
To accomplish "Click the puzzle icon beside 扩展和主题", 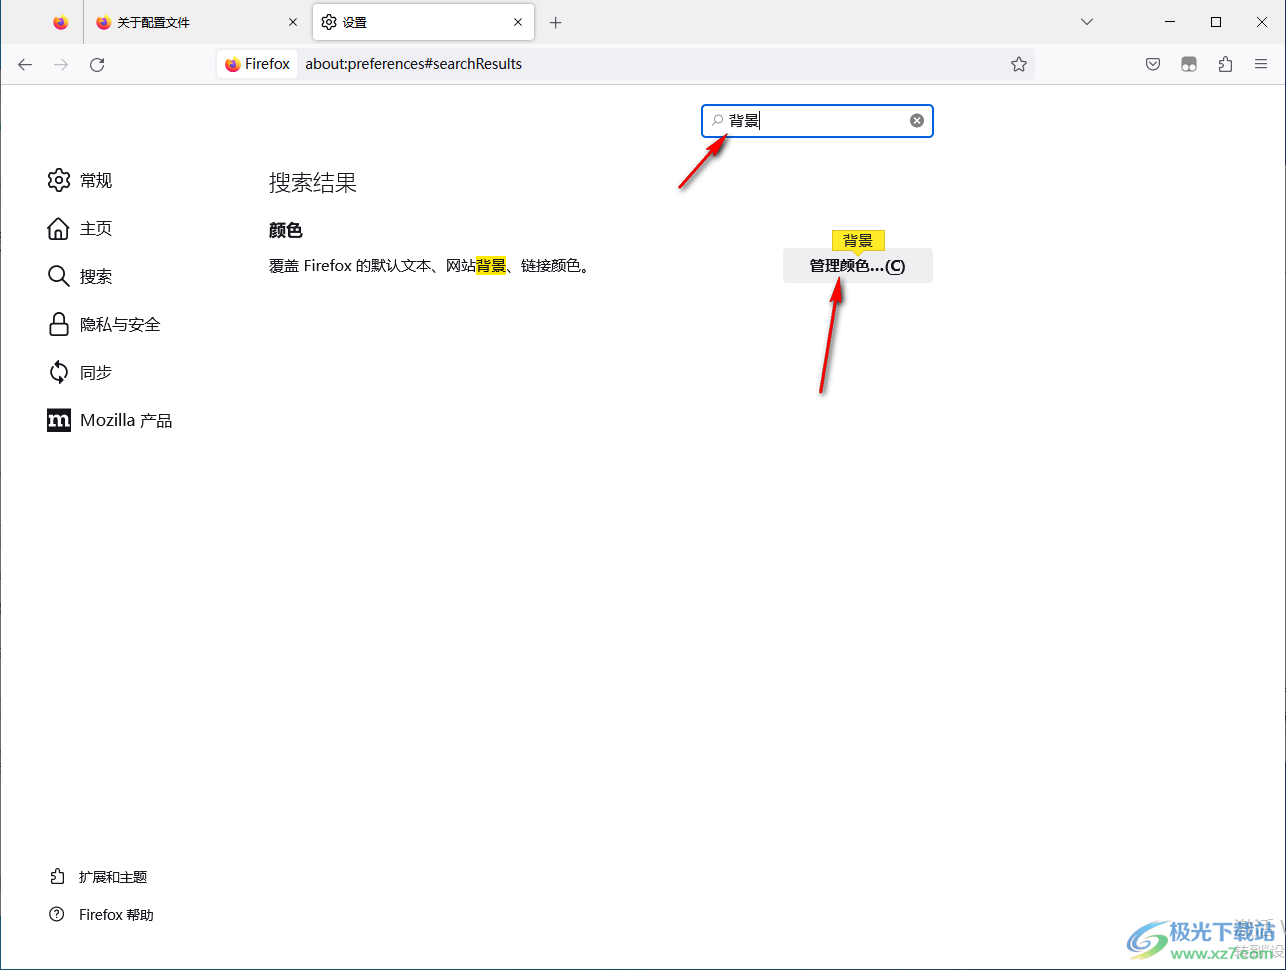I will pyautogui.click(x=58, y=877).
